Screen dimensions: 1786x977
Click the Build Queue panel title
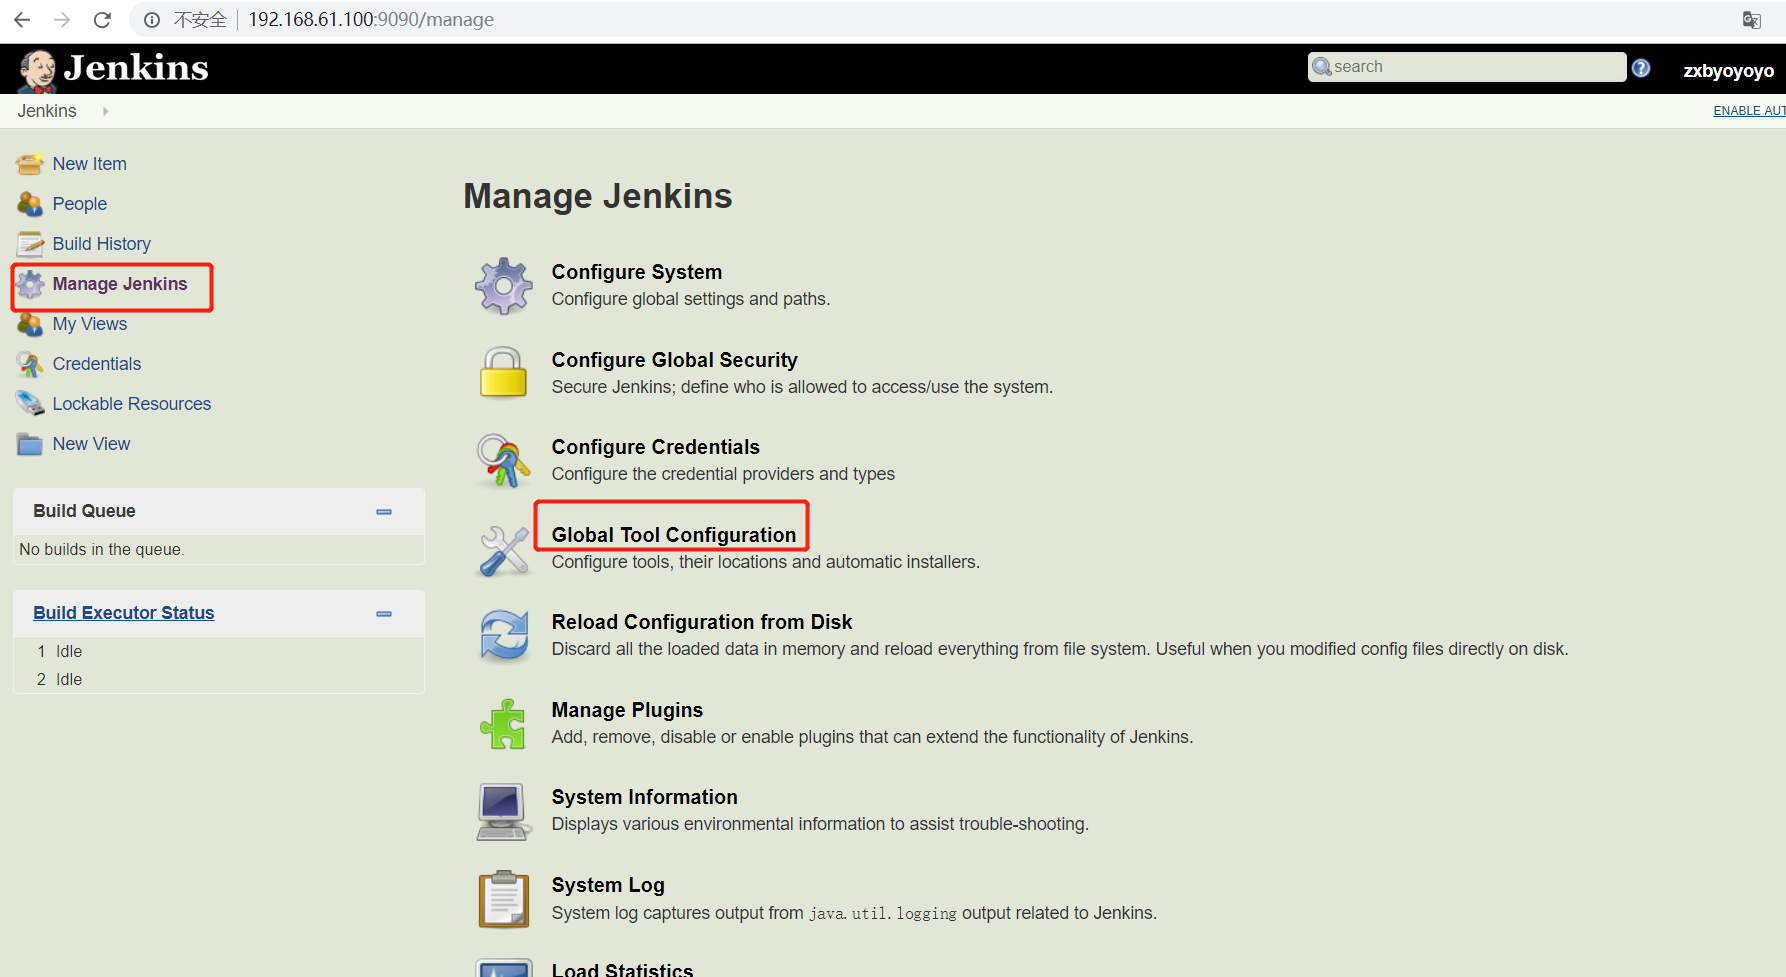click(x=84, y=511)
